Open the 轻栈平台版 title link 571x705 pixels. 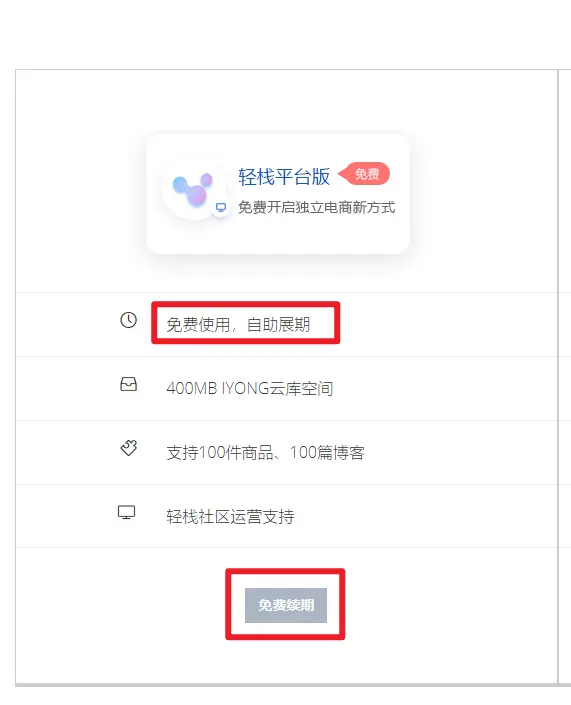pos(284,176)
